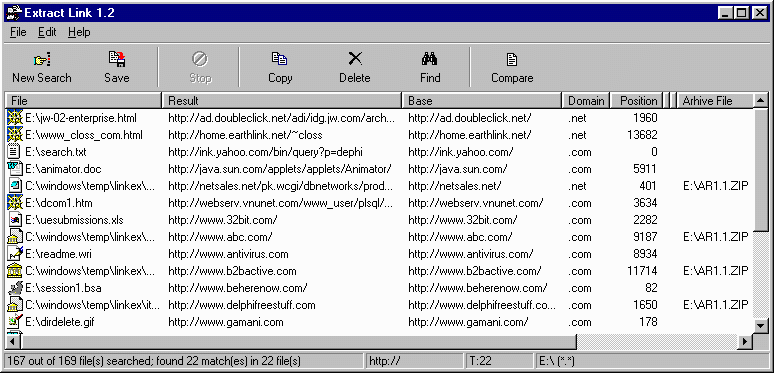Click result http://www.32bit.com/
The image size is (774, 373).
(223, 220)
